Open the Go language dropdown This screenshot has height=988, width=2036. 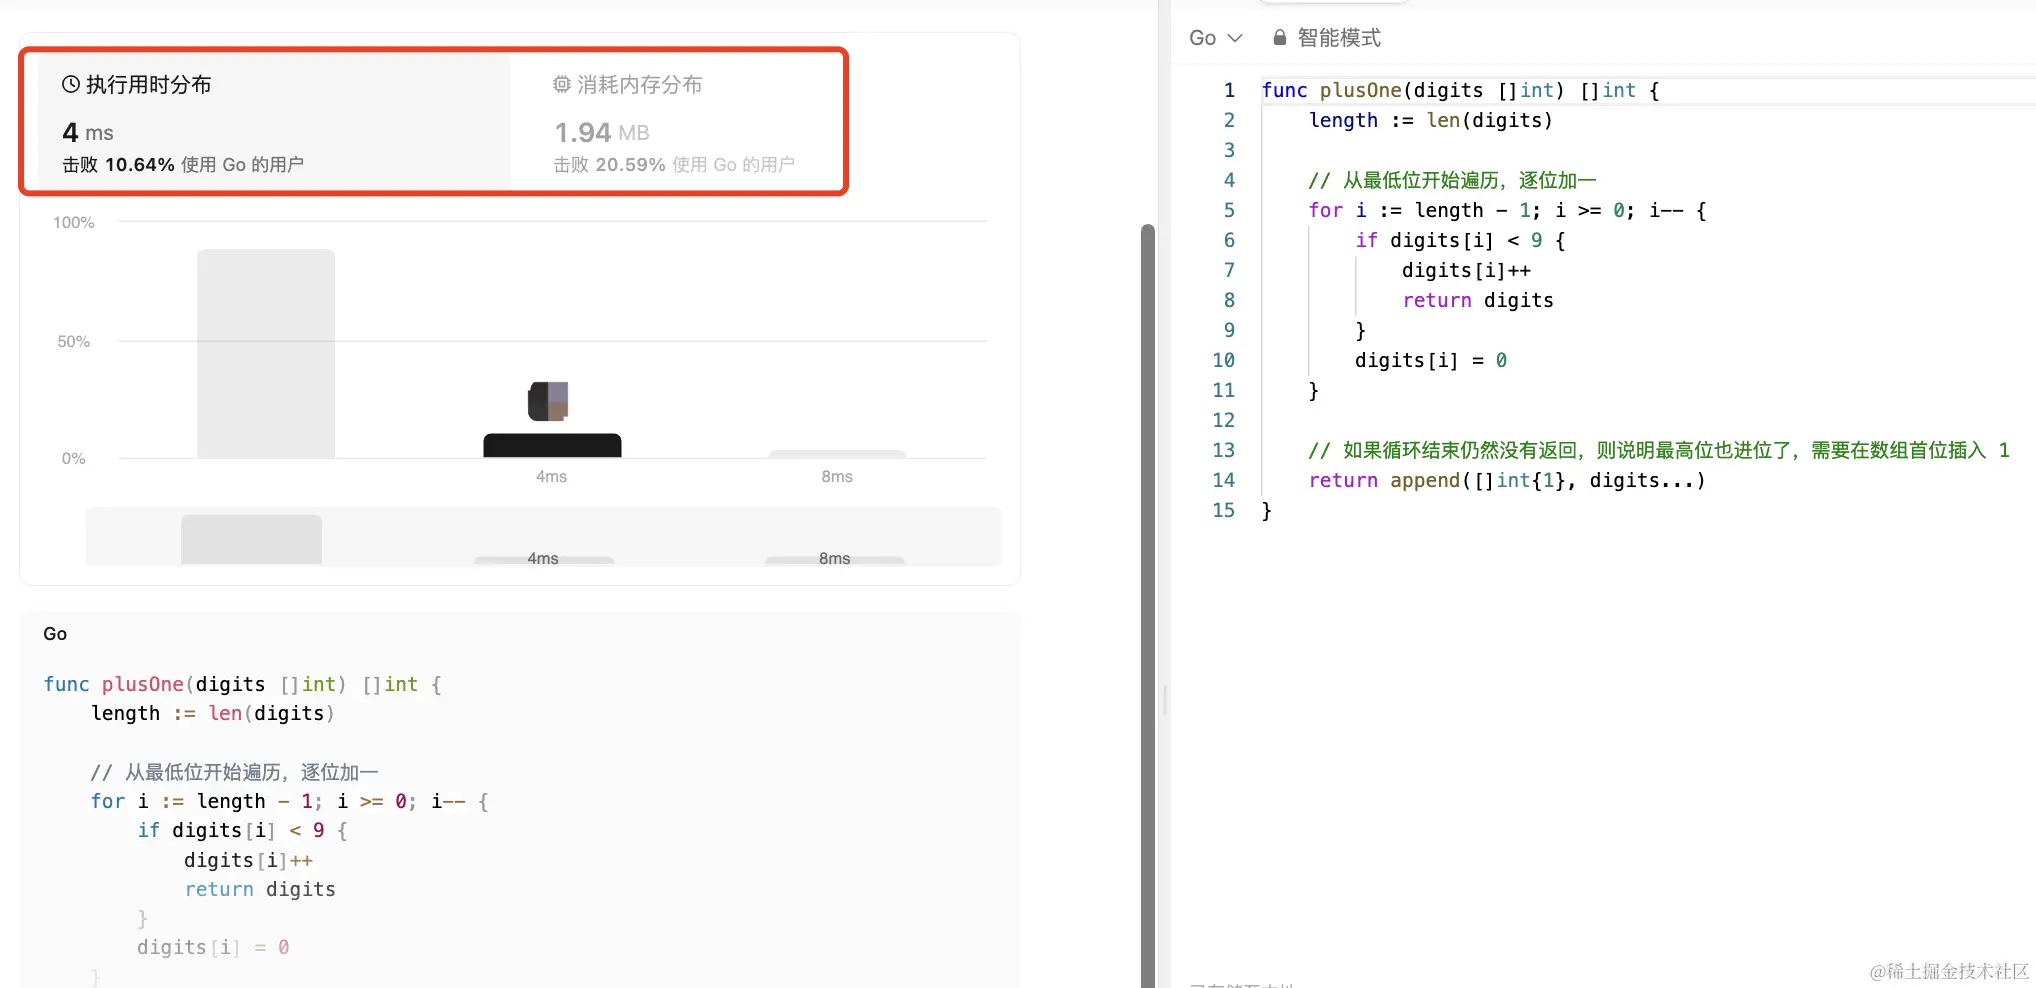point(1215,38)
